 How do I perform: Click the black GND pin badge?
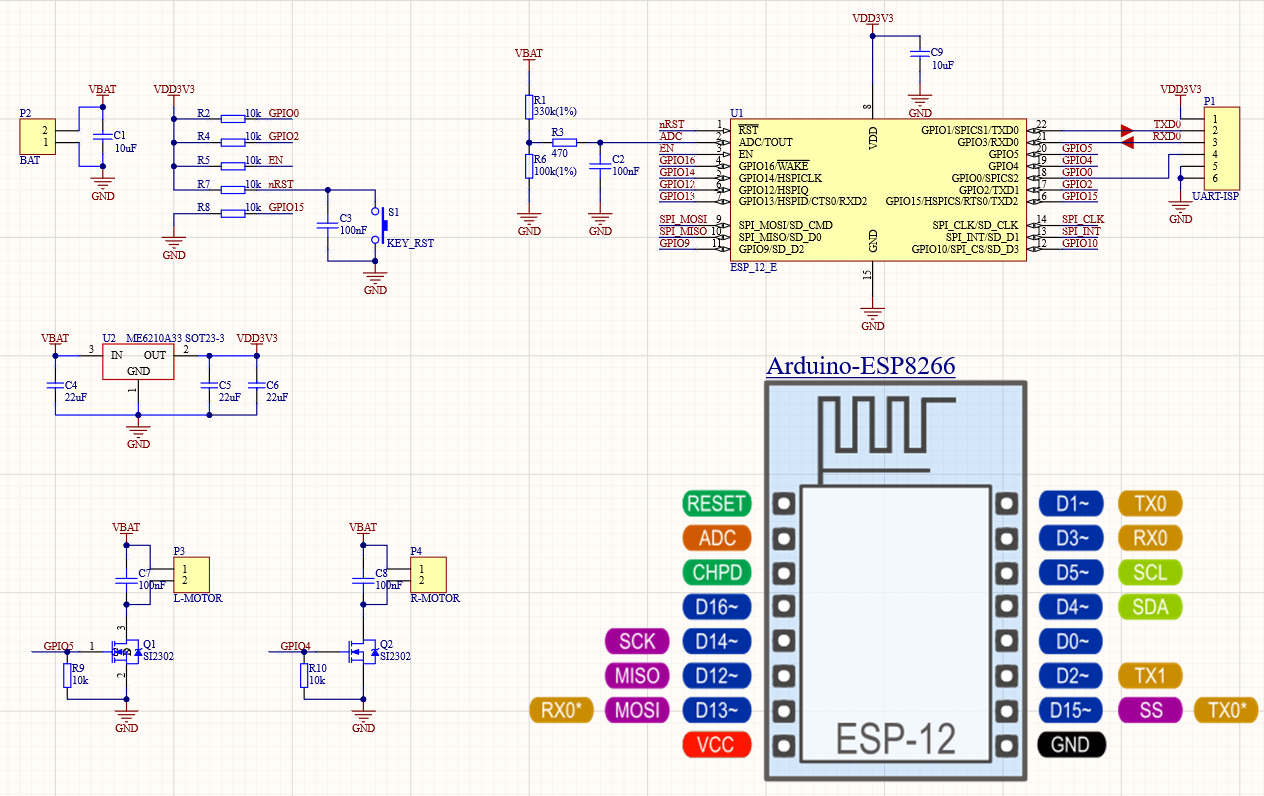(x=1071, y=744)
